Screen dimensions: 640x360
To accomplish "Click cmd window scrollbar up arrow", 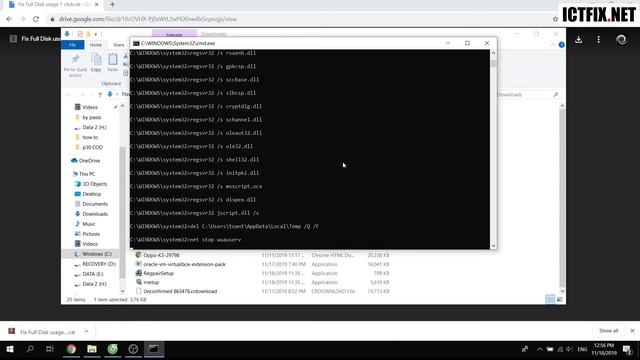I will pos(493,53).
